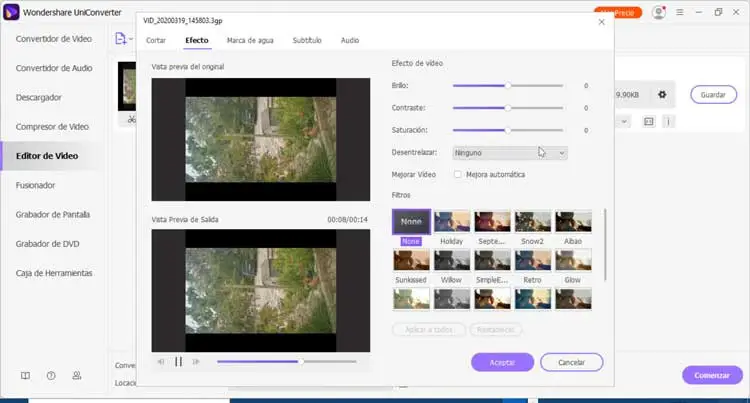750x403 pixels.
Task: Expand the Desentrelazar dropdown
Action: (510, 153)
